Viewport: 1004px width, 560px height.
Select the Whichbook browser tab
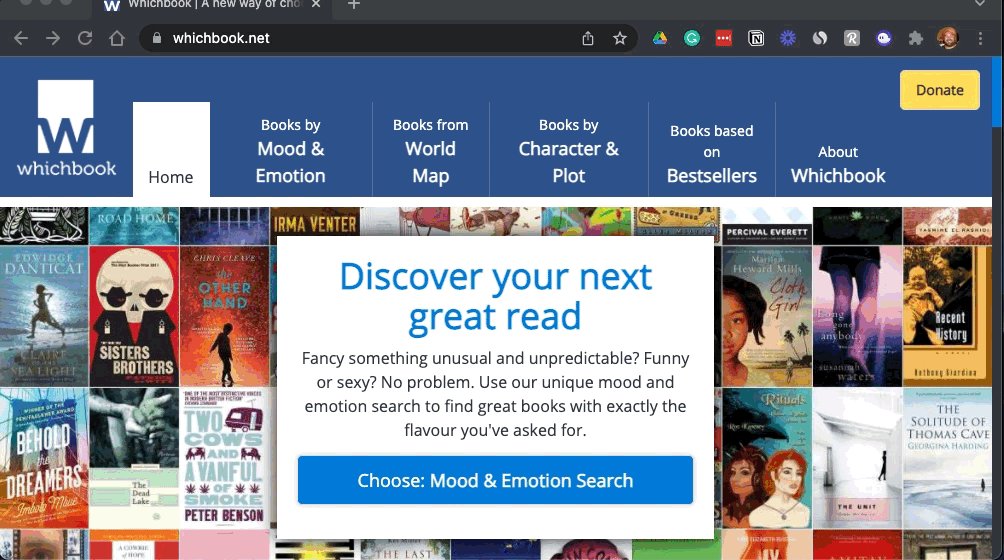(211, 5)
